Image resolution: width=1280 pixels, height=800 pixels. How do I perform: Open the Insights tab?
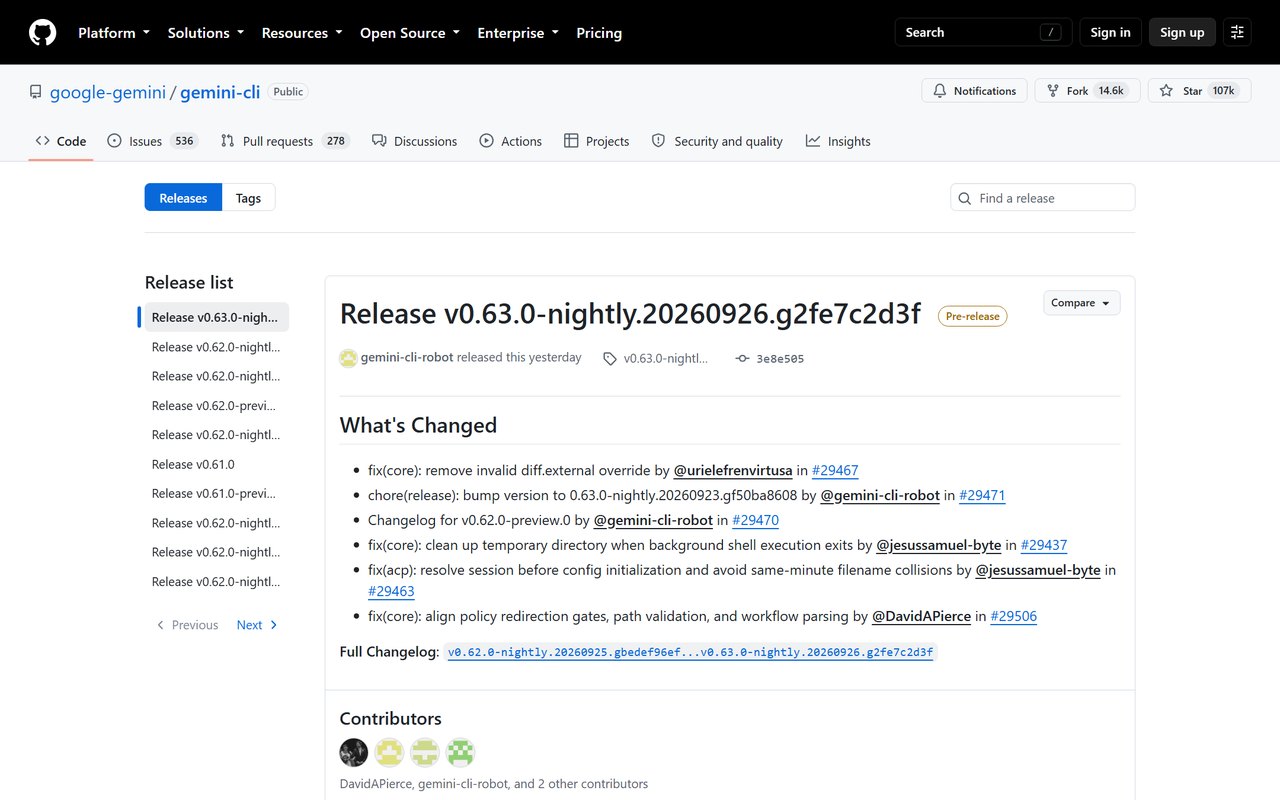click(x=838, y=141)
